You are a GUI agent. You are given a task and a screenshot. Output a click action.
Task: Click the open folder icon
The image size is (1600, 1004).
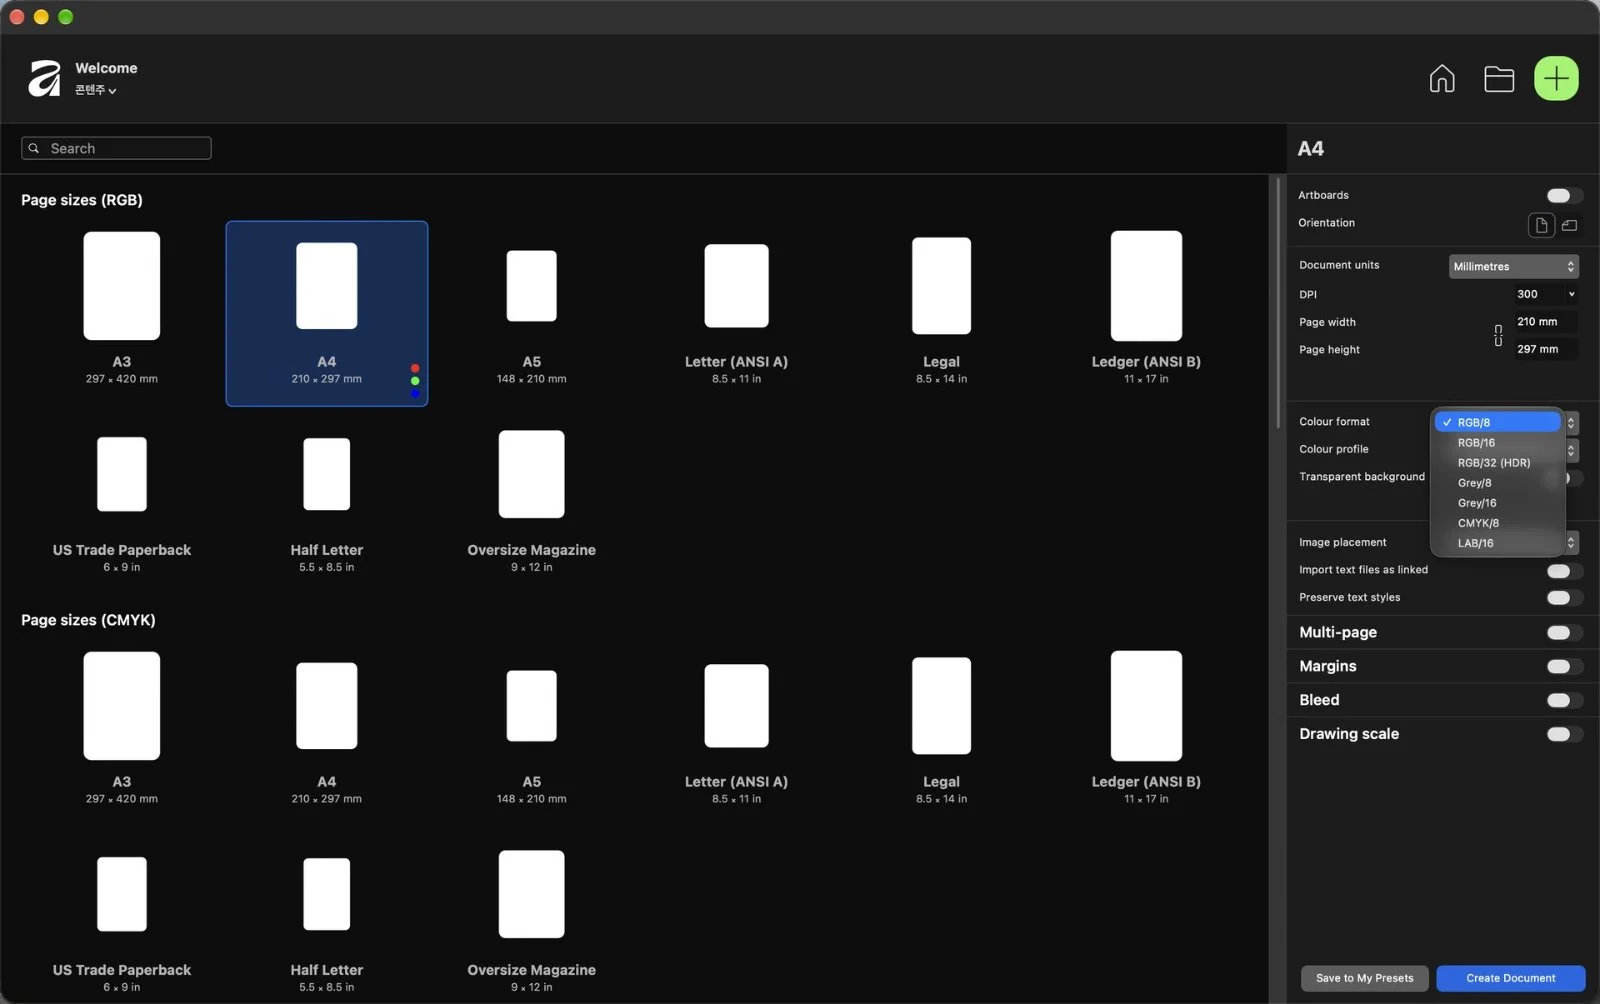coord(1499,79)
